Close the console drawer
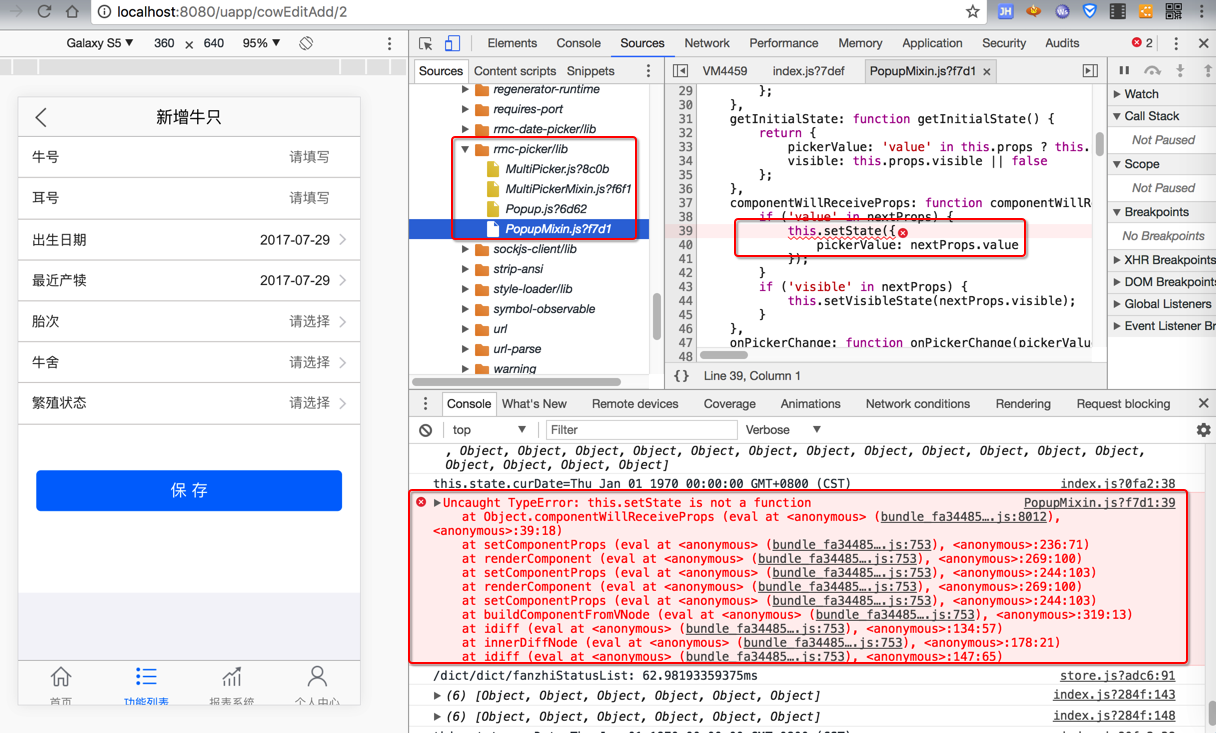 click(x=1203, y=404)
